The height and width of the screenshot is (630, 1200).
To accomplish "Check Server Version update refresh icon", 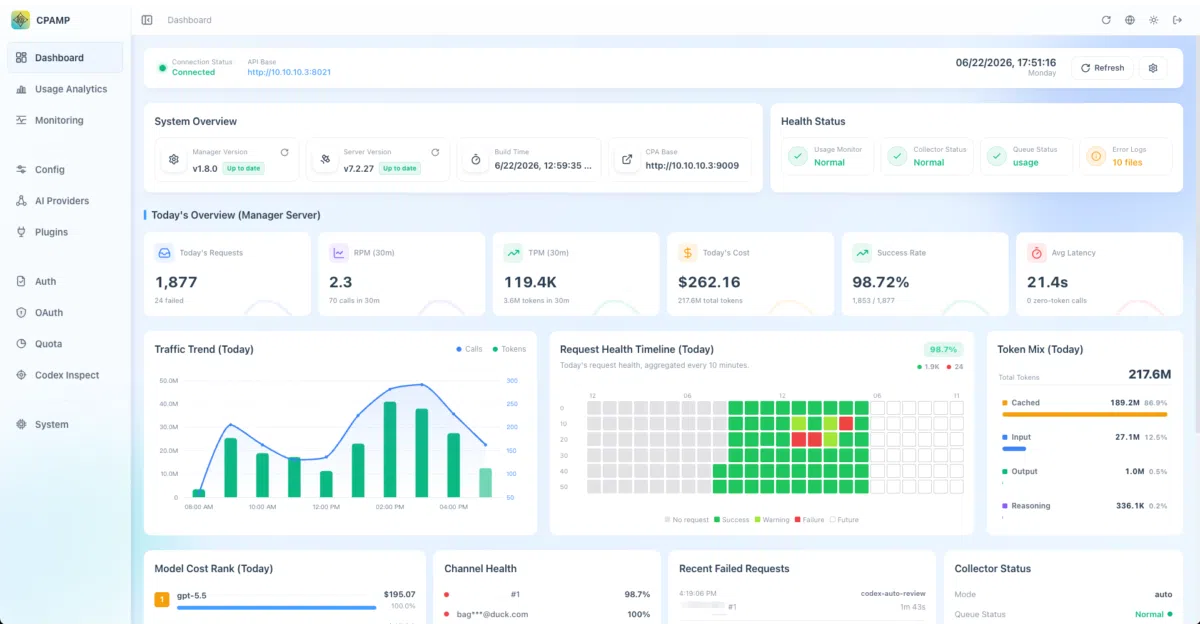I will [x=435, y=152].
